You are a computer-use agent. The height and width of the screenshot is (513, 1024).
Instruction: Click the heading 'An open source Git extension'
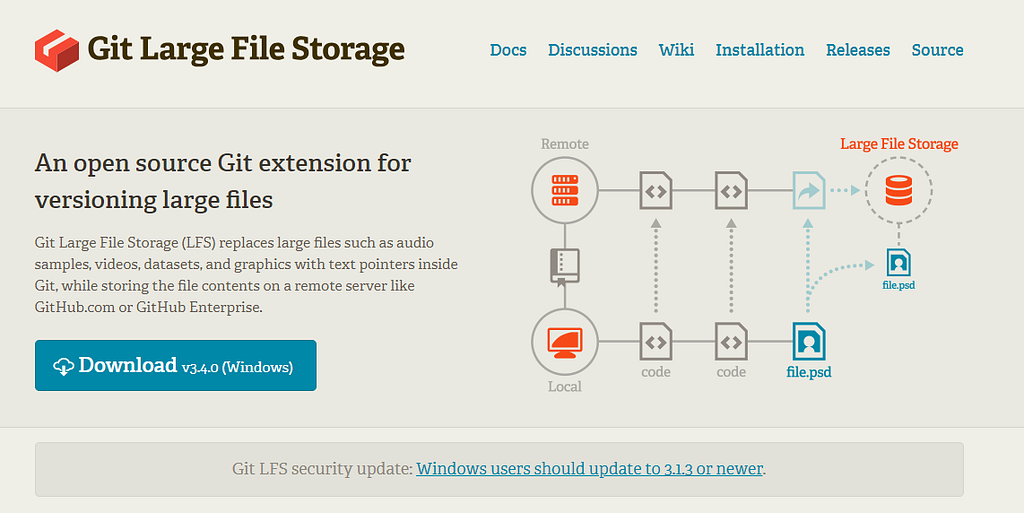tap(223, 181)
